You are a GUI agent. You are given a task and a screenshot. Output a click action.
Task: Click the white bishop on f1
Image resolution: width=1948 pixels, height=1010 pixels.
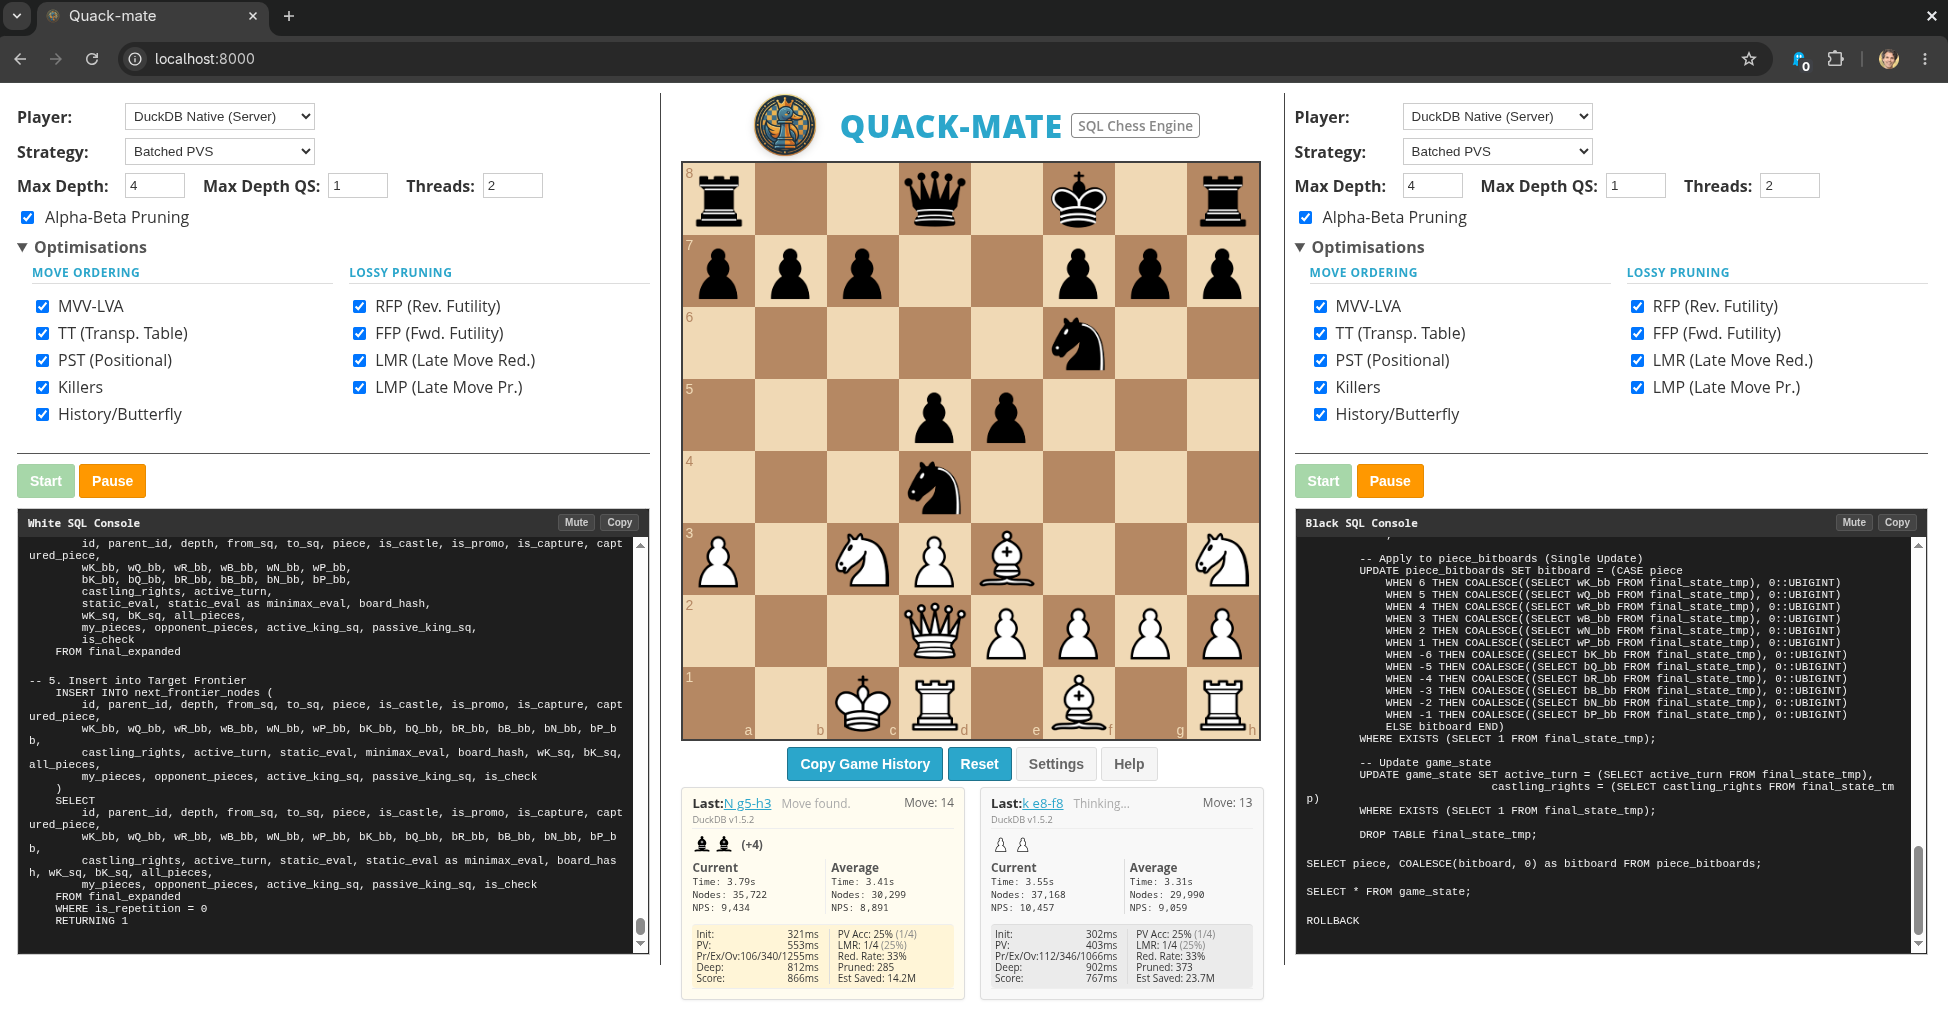coord(1078,703)
